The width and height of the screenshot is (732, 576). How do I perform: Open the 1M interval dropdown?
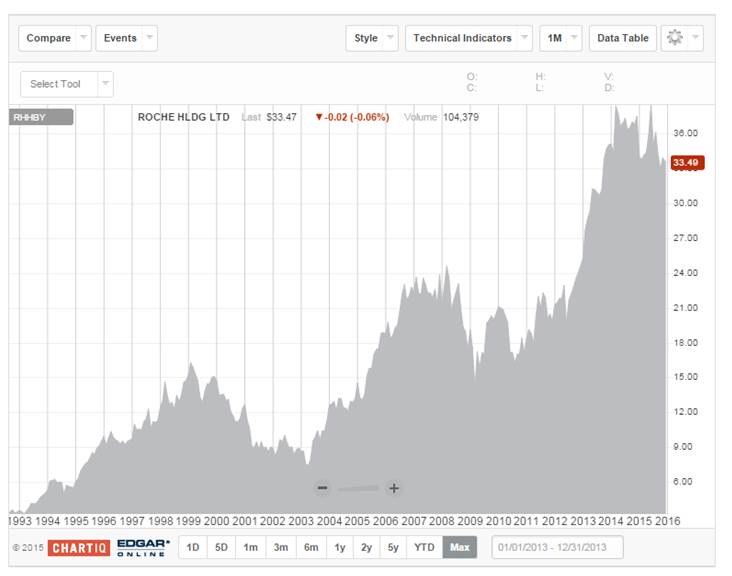click(560, 38)
